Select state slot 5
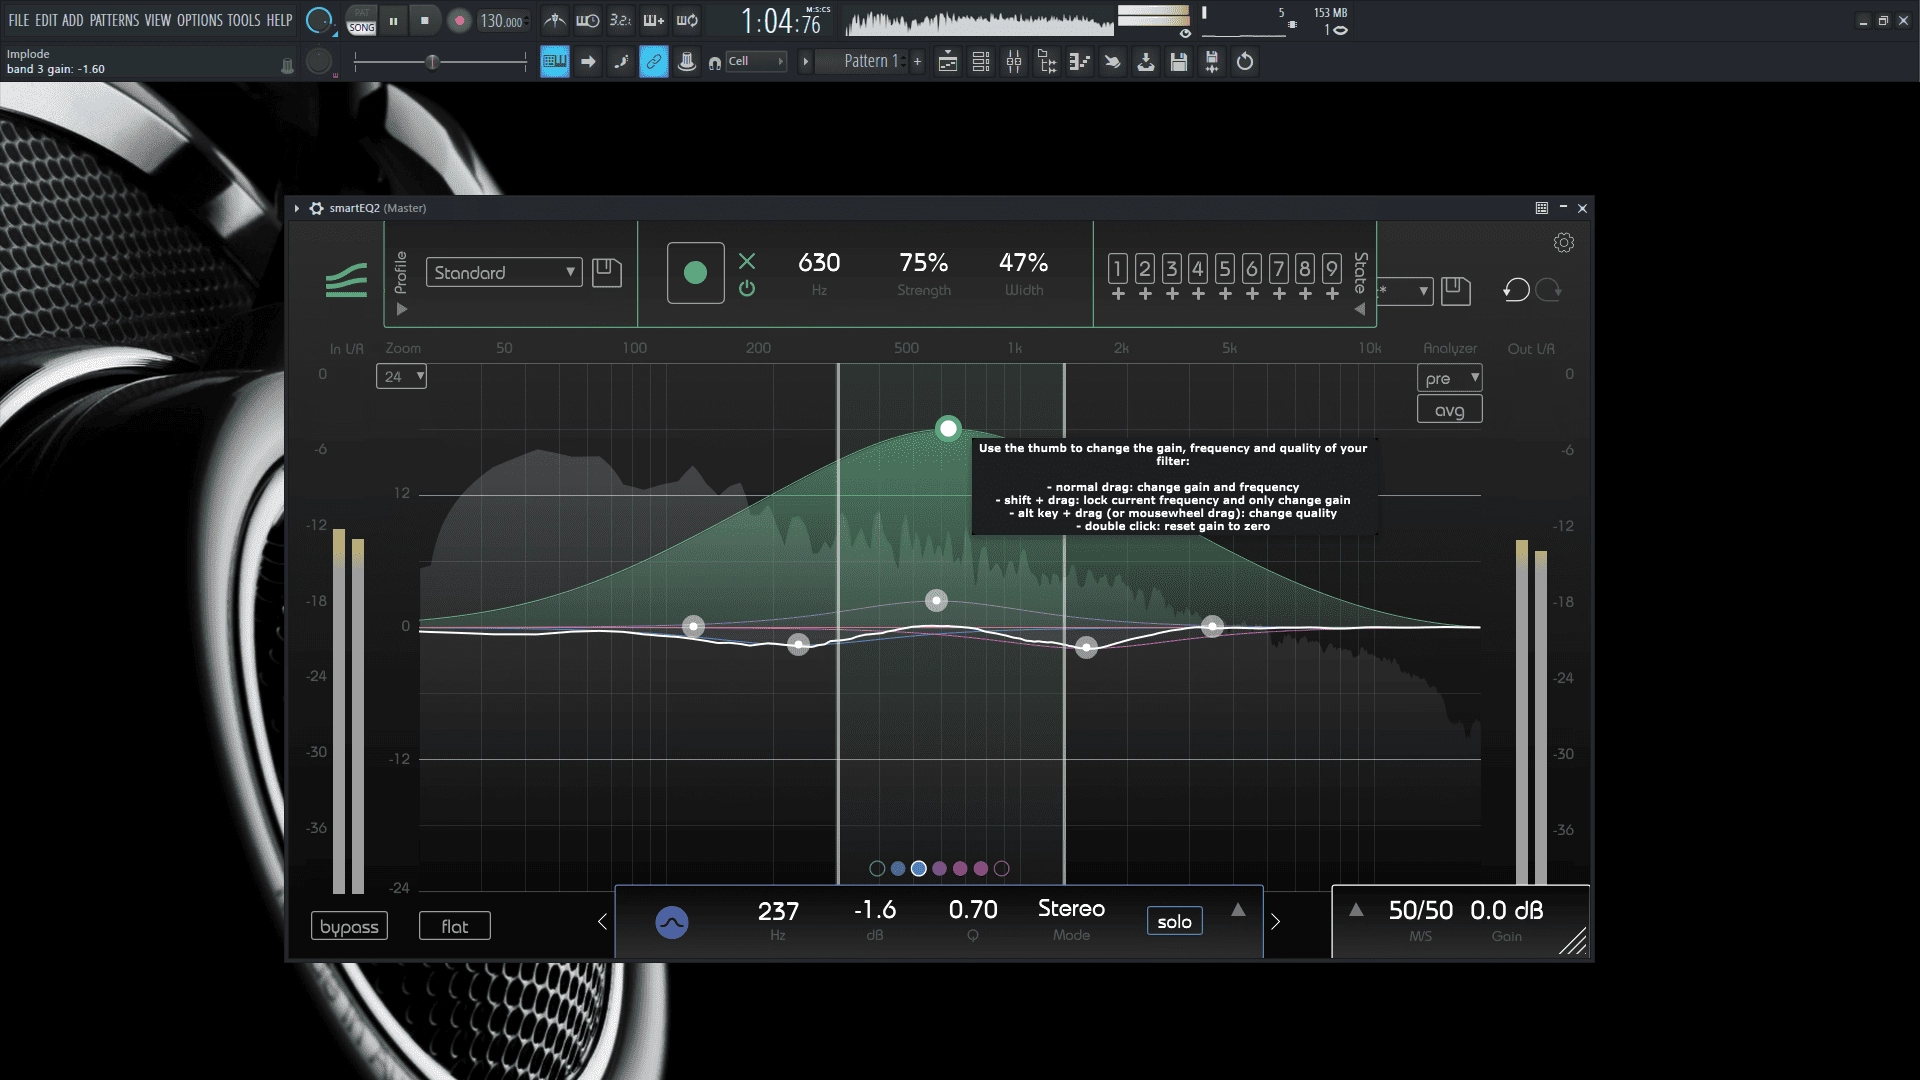1920x1080 pixels. pos(1224,268)
